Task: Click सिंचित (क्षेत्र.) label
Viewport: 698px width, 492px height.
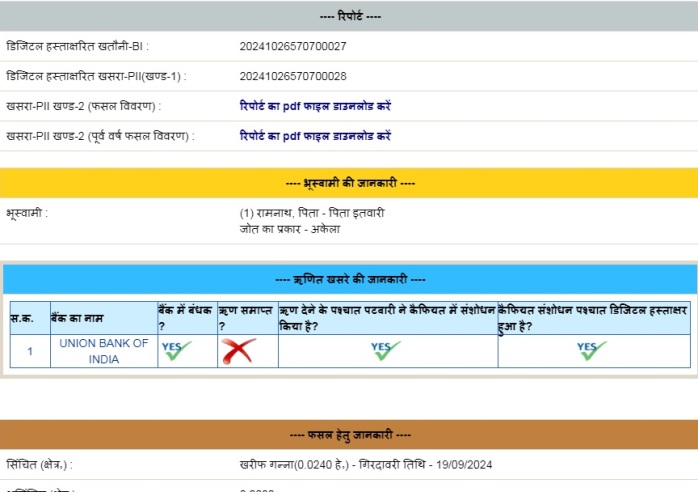Action: [x=39, y=465]
